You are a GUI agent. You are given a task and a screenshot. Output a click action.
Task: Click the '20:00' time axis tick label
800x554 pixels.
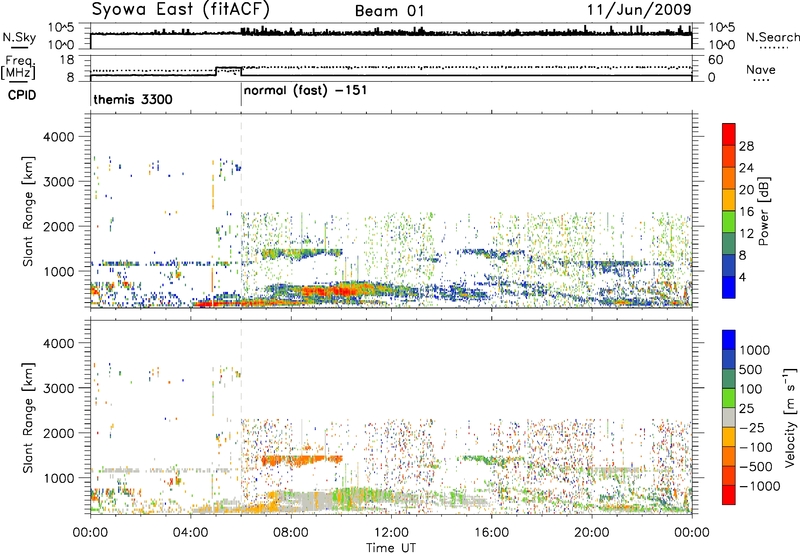tap(591, 533)
